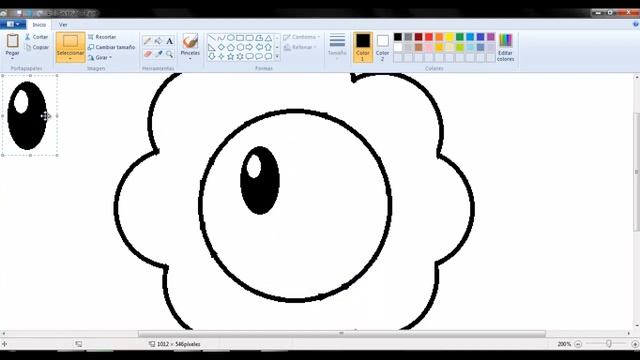640x360 pixels.
Task: Choose the up arrow shape
Action: (x=268, y=47)
